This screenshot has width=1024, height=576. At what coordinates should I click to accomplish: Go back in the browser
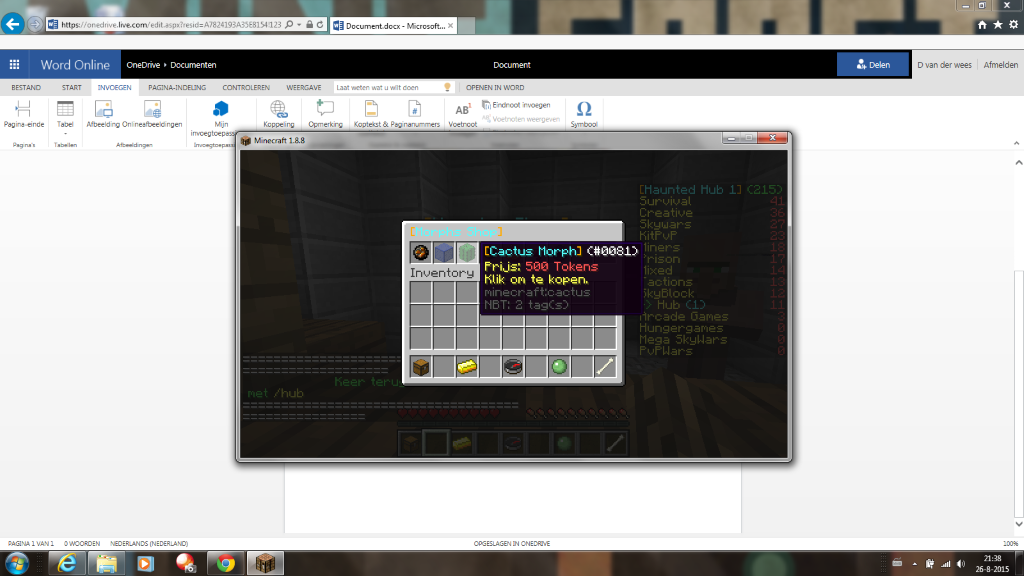[12, 24]
